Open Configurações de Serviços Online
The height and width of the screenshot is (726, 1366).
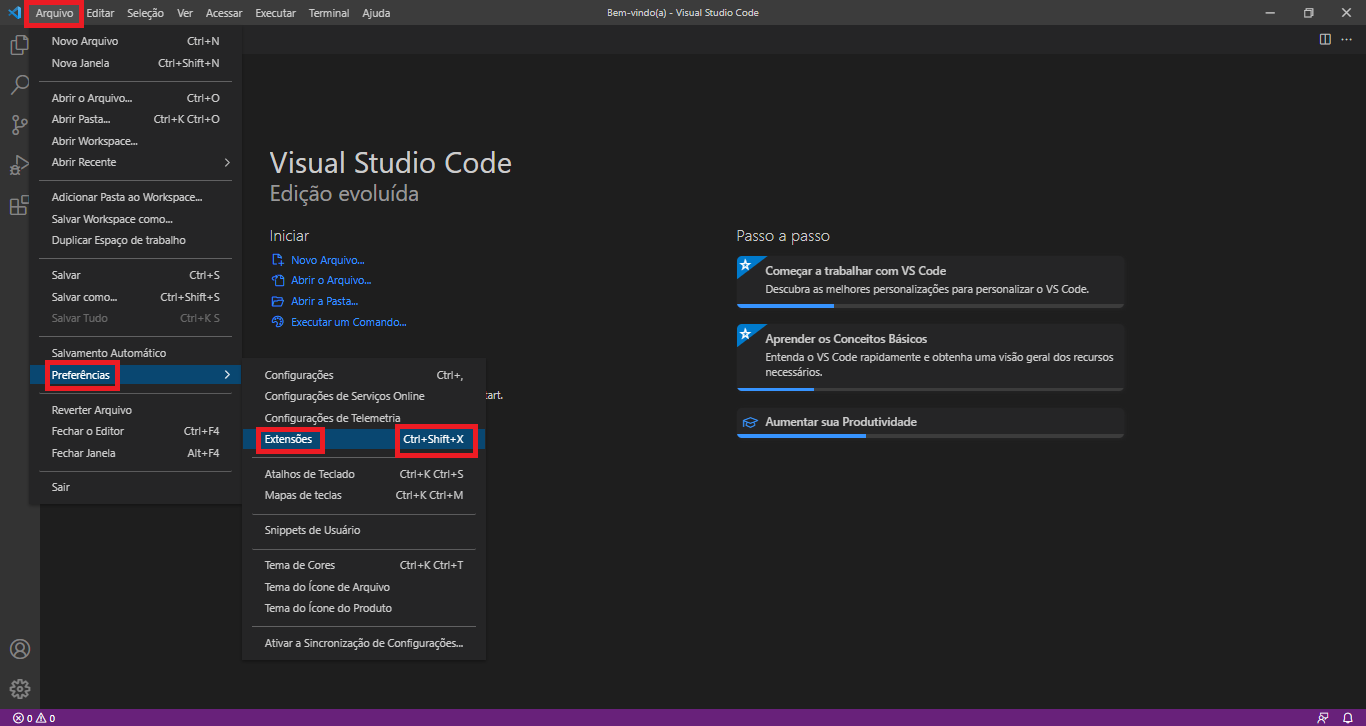pyautogui.click(x=364, y=396)
